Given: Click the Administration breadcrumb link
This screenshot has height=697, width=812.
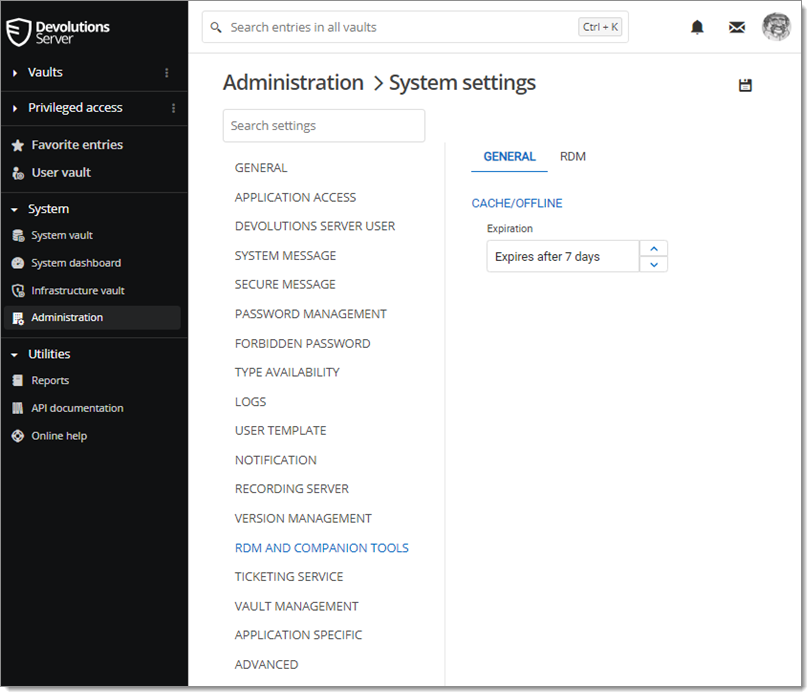Looking at the screenshot, I should click(293, 83).
